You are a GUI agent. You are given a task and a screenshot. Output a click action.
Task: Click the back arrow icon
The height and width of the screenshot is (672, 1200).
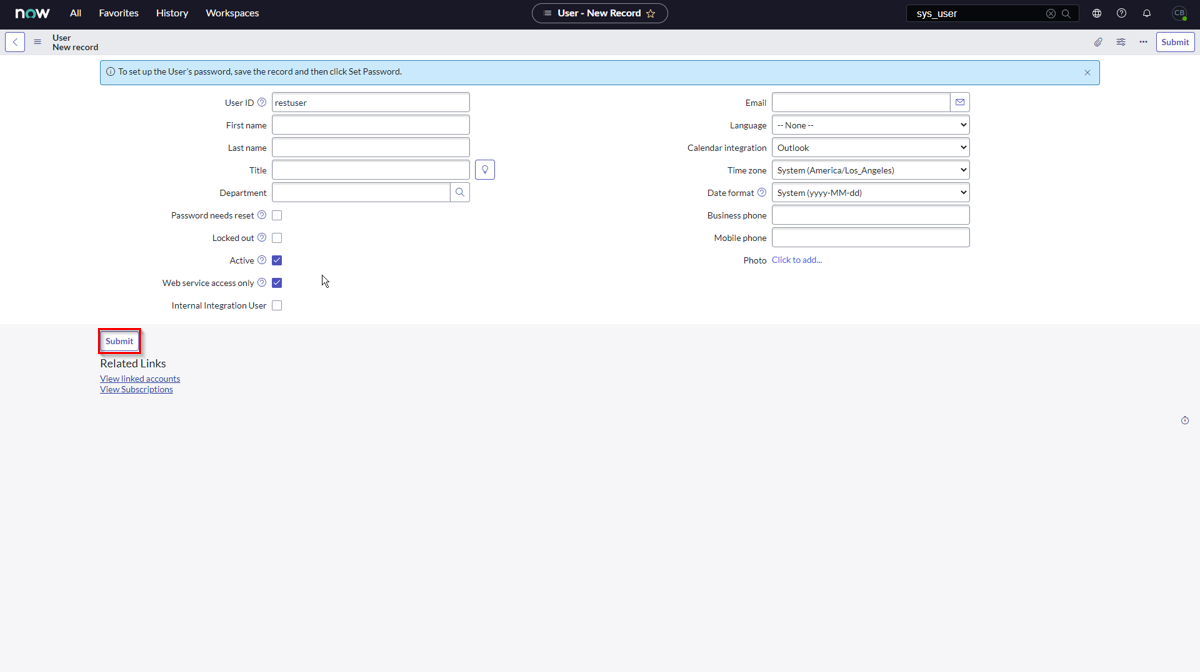[15, 42]
